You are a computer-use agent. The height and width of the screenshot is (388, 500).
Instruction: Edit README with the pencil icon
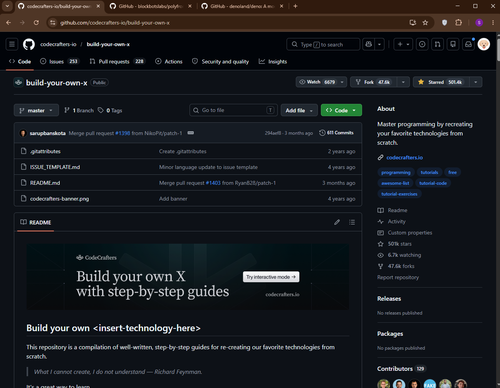(337, 222)
